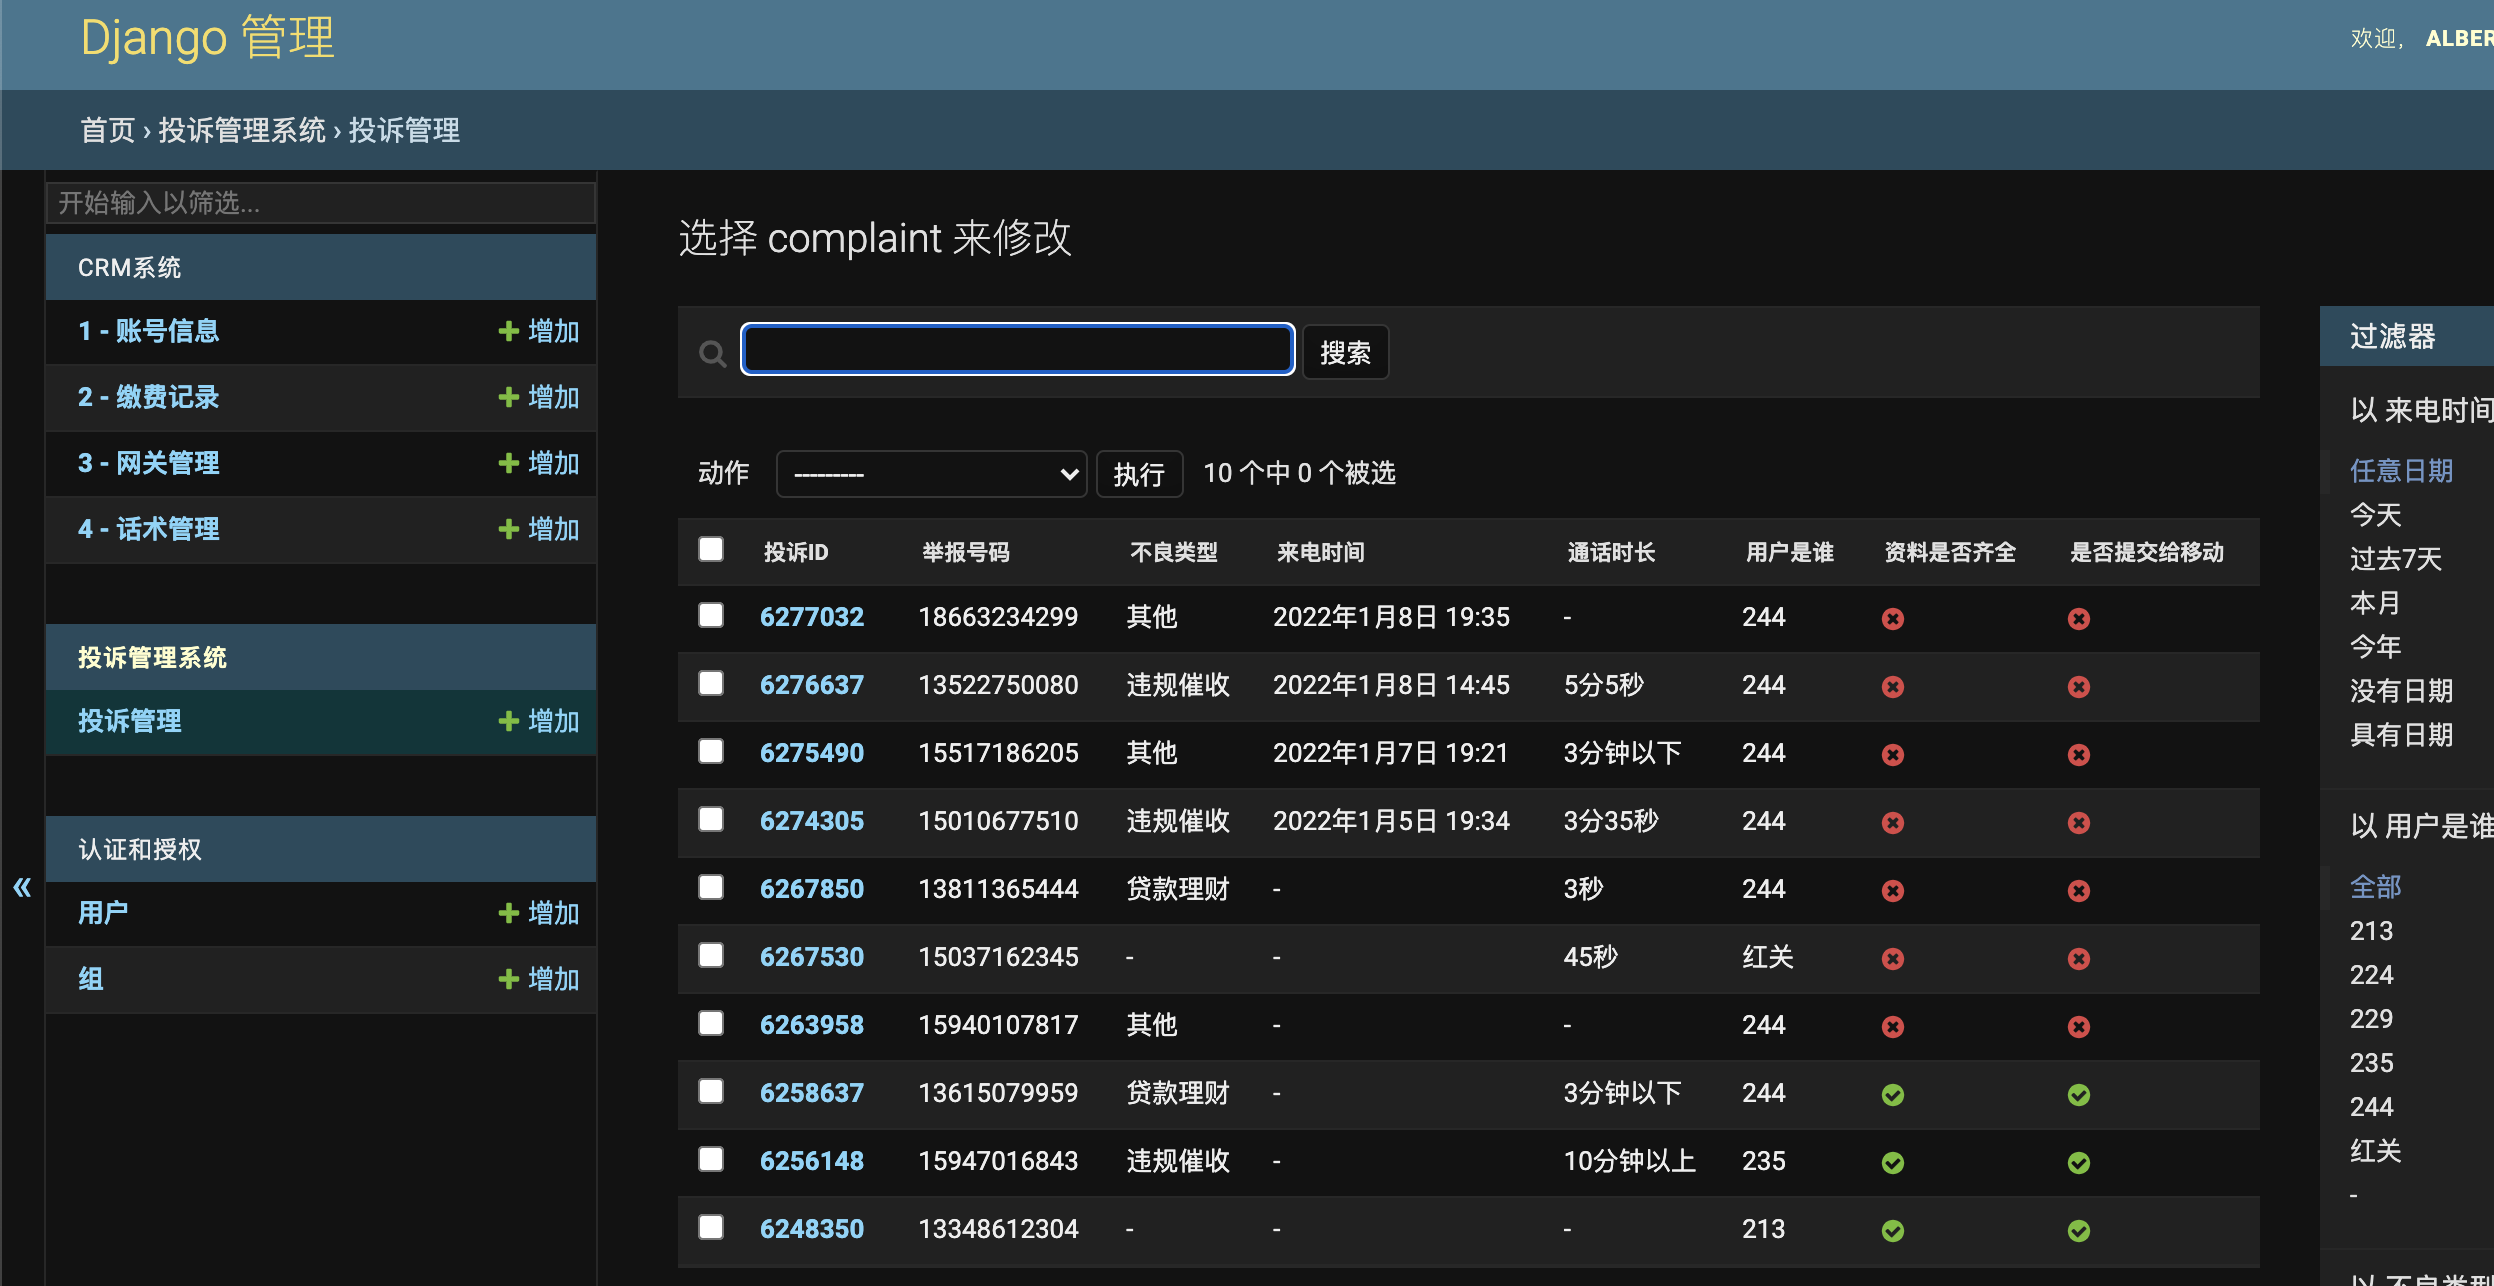
Task: Click green 资料是否齐全 icon in row 6258637
Action: tap(1892, 1095)
